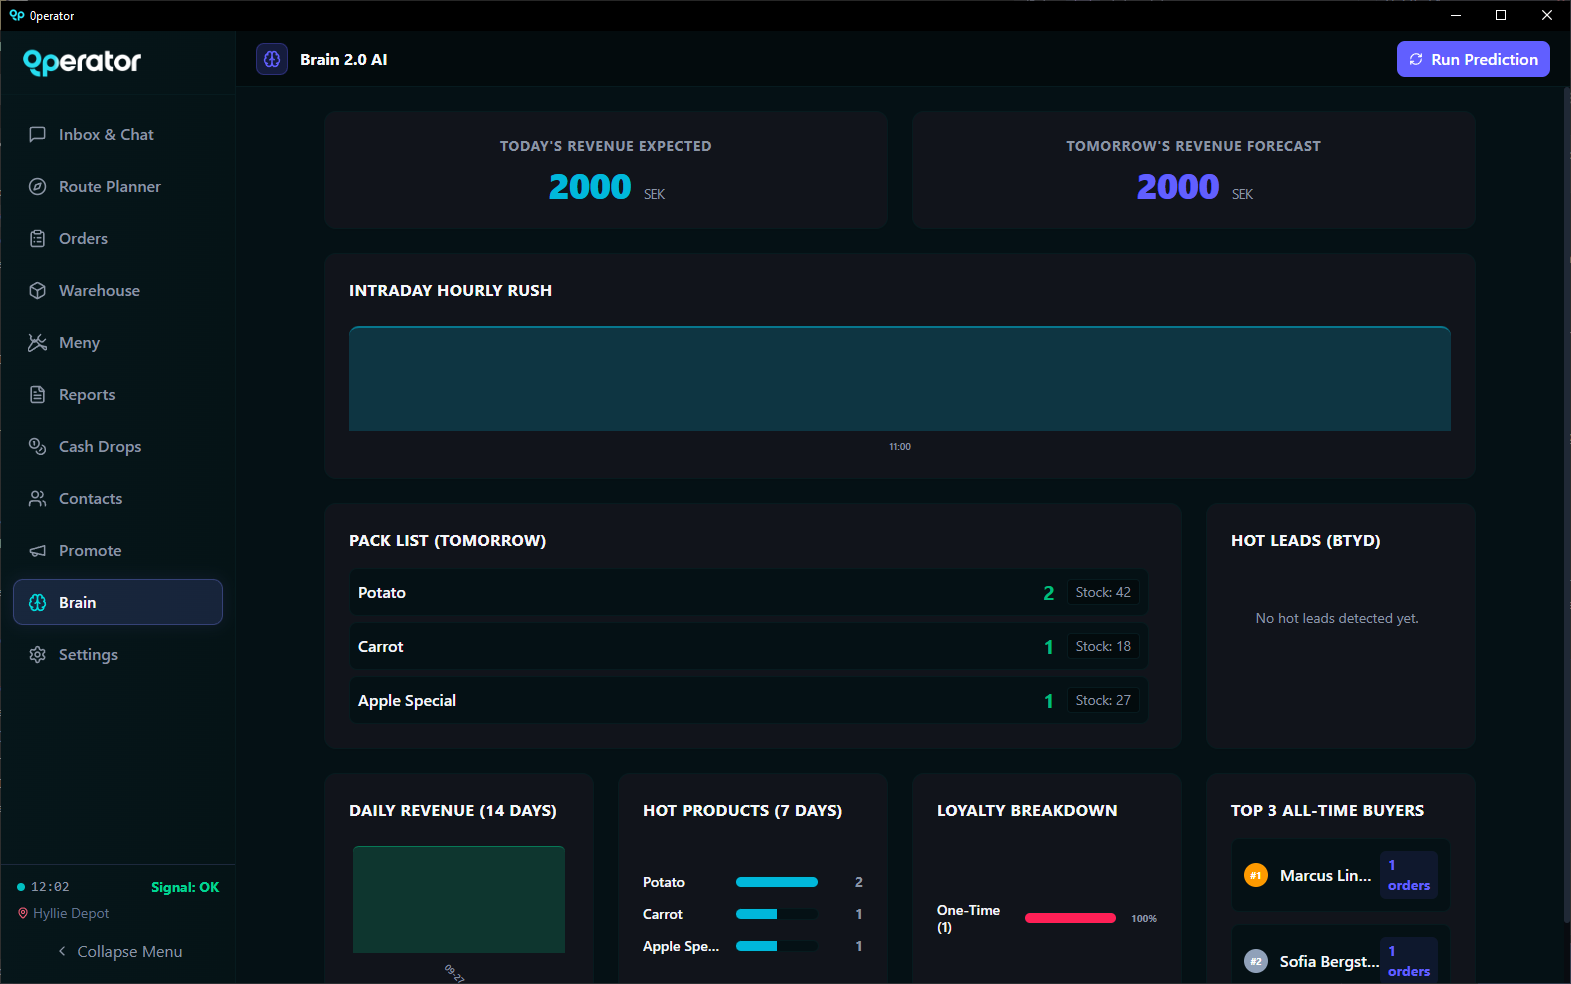Open the Inbox & Chat section
This screenshot has height=984, width=1571.
point(118,134)
